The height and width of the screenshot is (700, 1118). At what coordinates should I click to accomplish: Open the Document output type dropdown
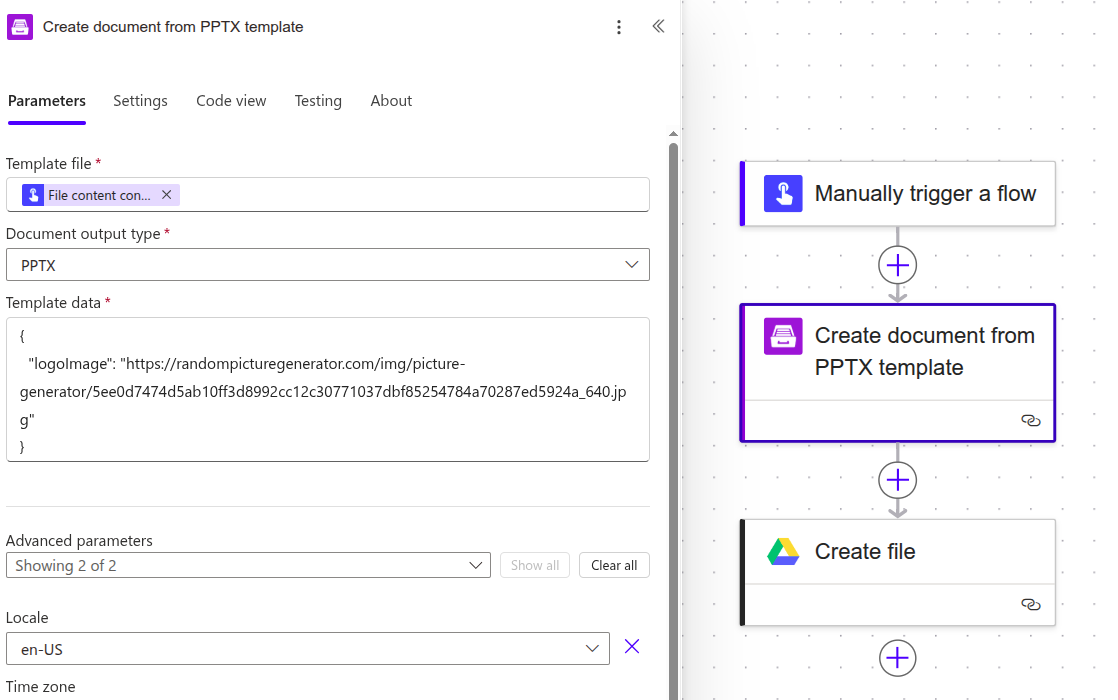pos(328,265)
